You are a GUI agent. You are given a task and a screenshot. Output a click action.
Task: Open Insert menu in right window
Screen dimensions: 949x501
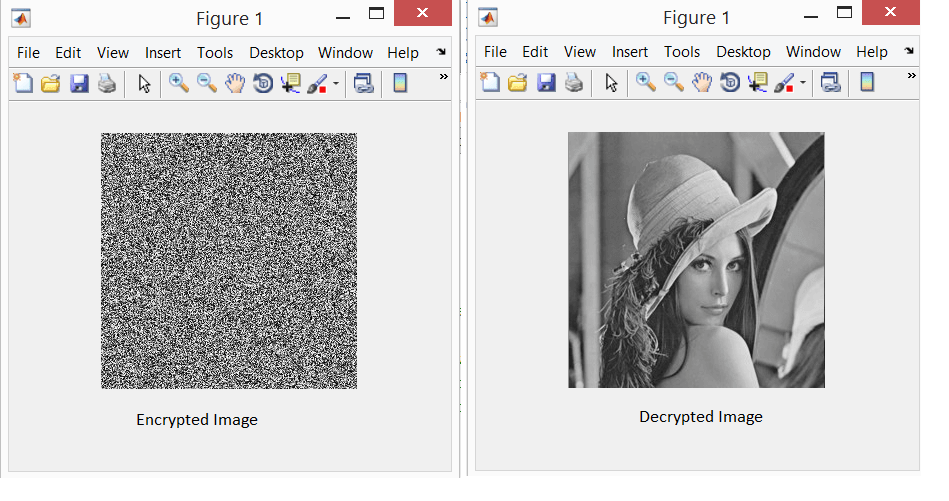pos(629,52)
